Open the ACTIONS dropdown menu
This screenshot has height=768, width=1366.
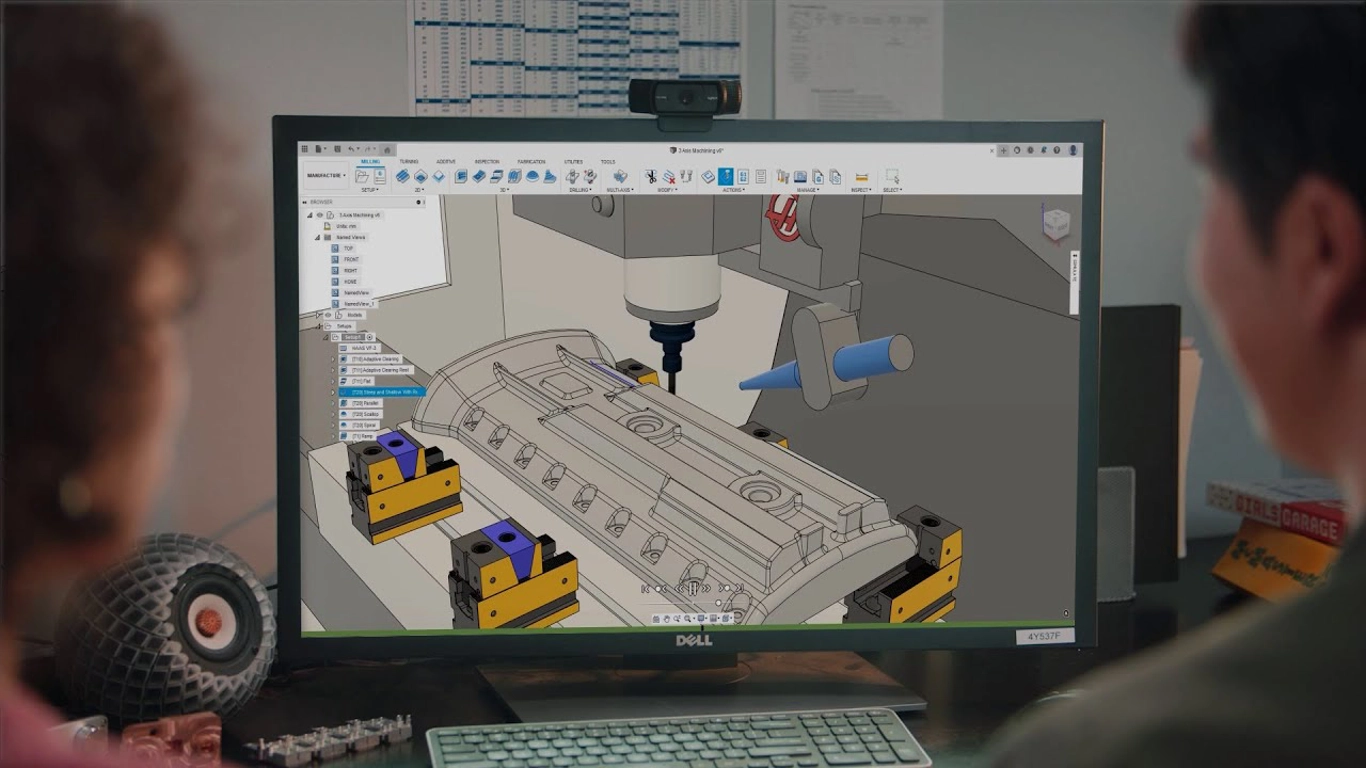click(x=734, y=190)
